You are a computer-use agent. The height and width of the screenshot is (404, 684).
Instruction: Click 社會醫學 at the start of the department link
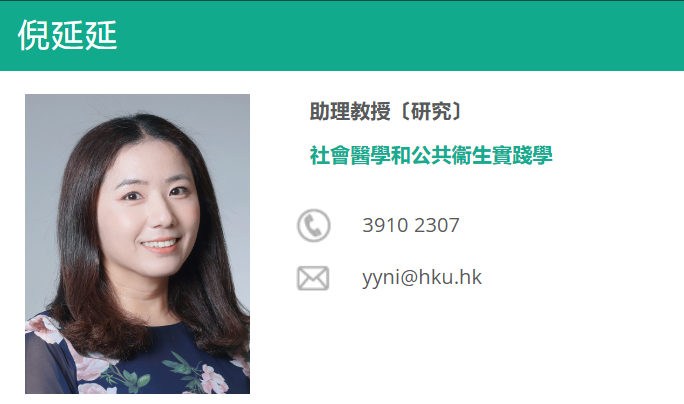pos(350,155)
